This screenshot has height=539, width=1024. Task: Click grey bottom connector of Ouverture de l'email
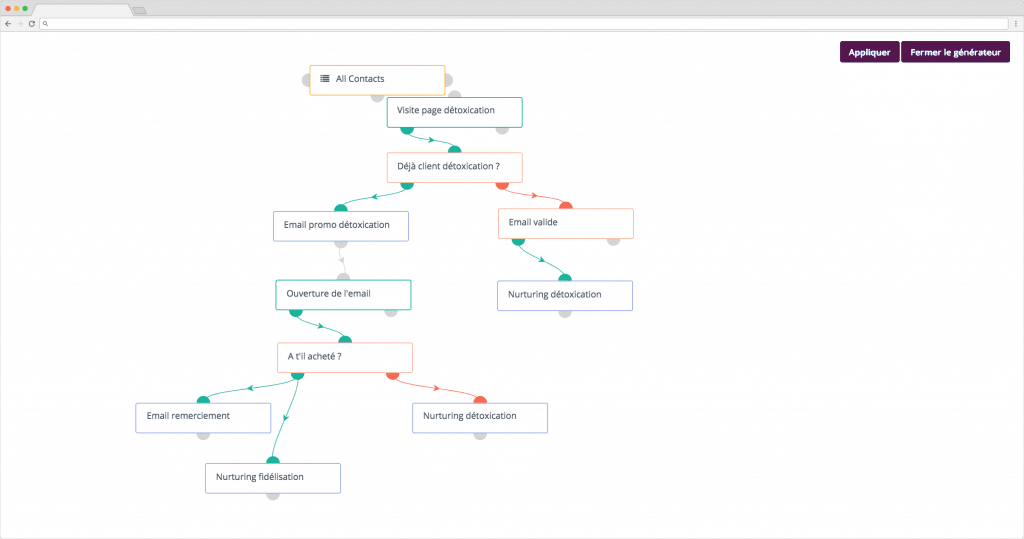(391, 313)
